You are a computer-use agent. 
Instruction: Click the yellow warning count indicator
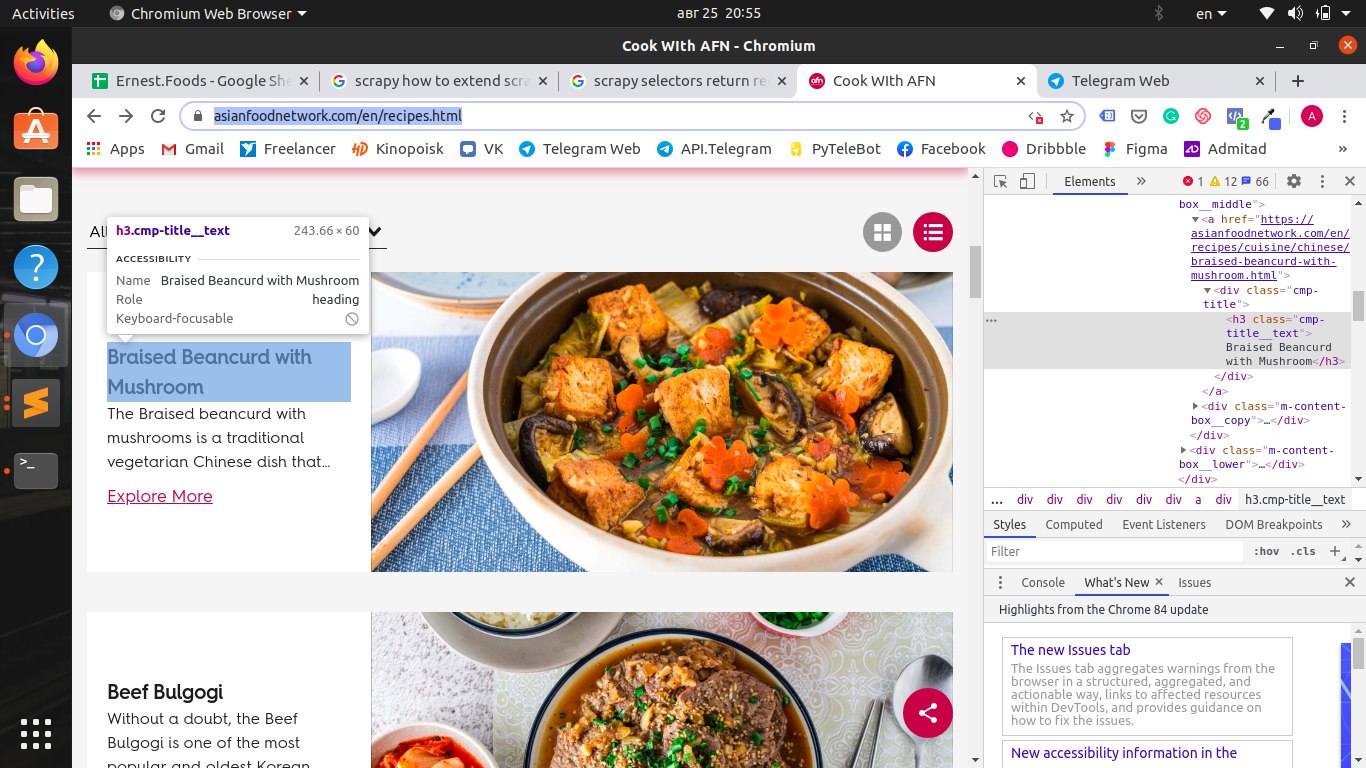(1223, 181)
